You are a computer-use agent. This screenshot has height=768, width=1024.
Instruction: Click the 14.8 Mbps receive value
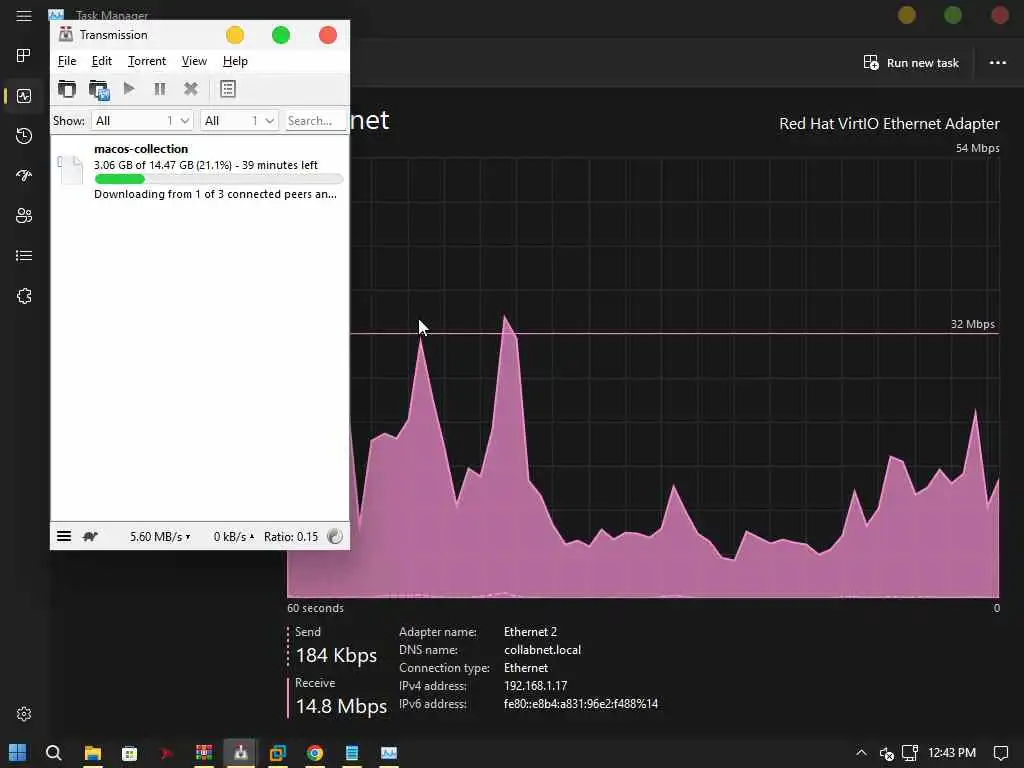point(341,706)
